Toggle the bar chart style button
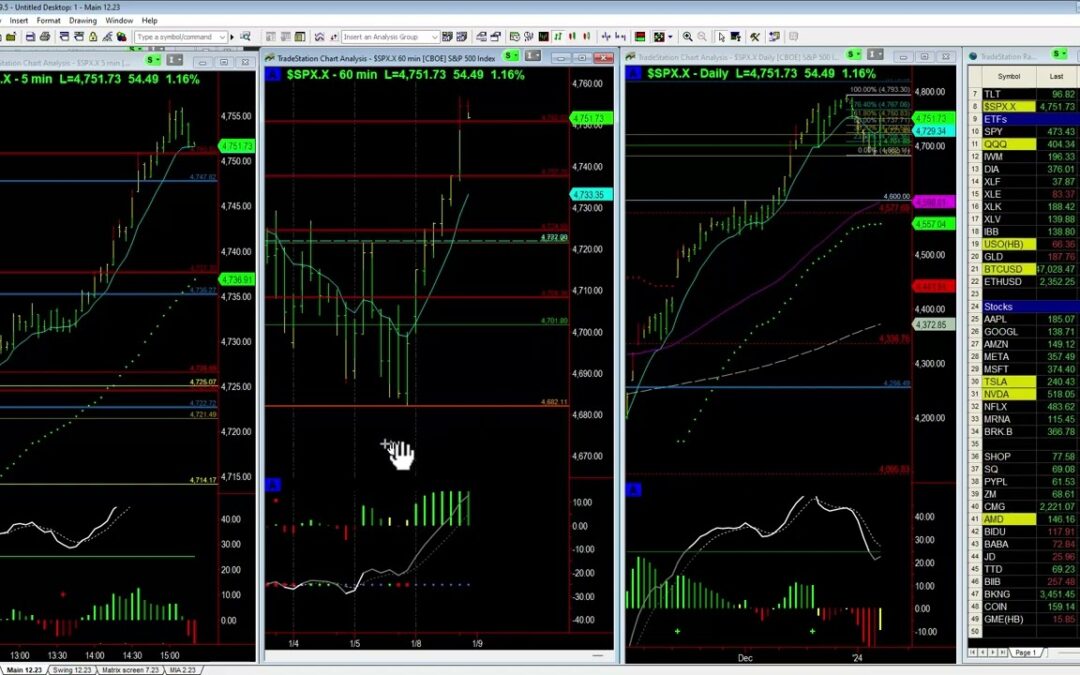This screenshot has width=1080, height=675. 558,37
